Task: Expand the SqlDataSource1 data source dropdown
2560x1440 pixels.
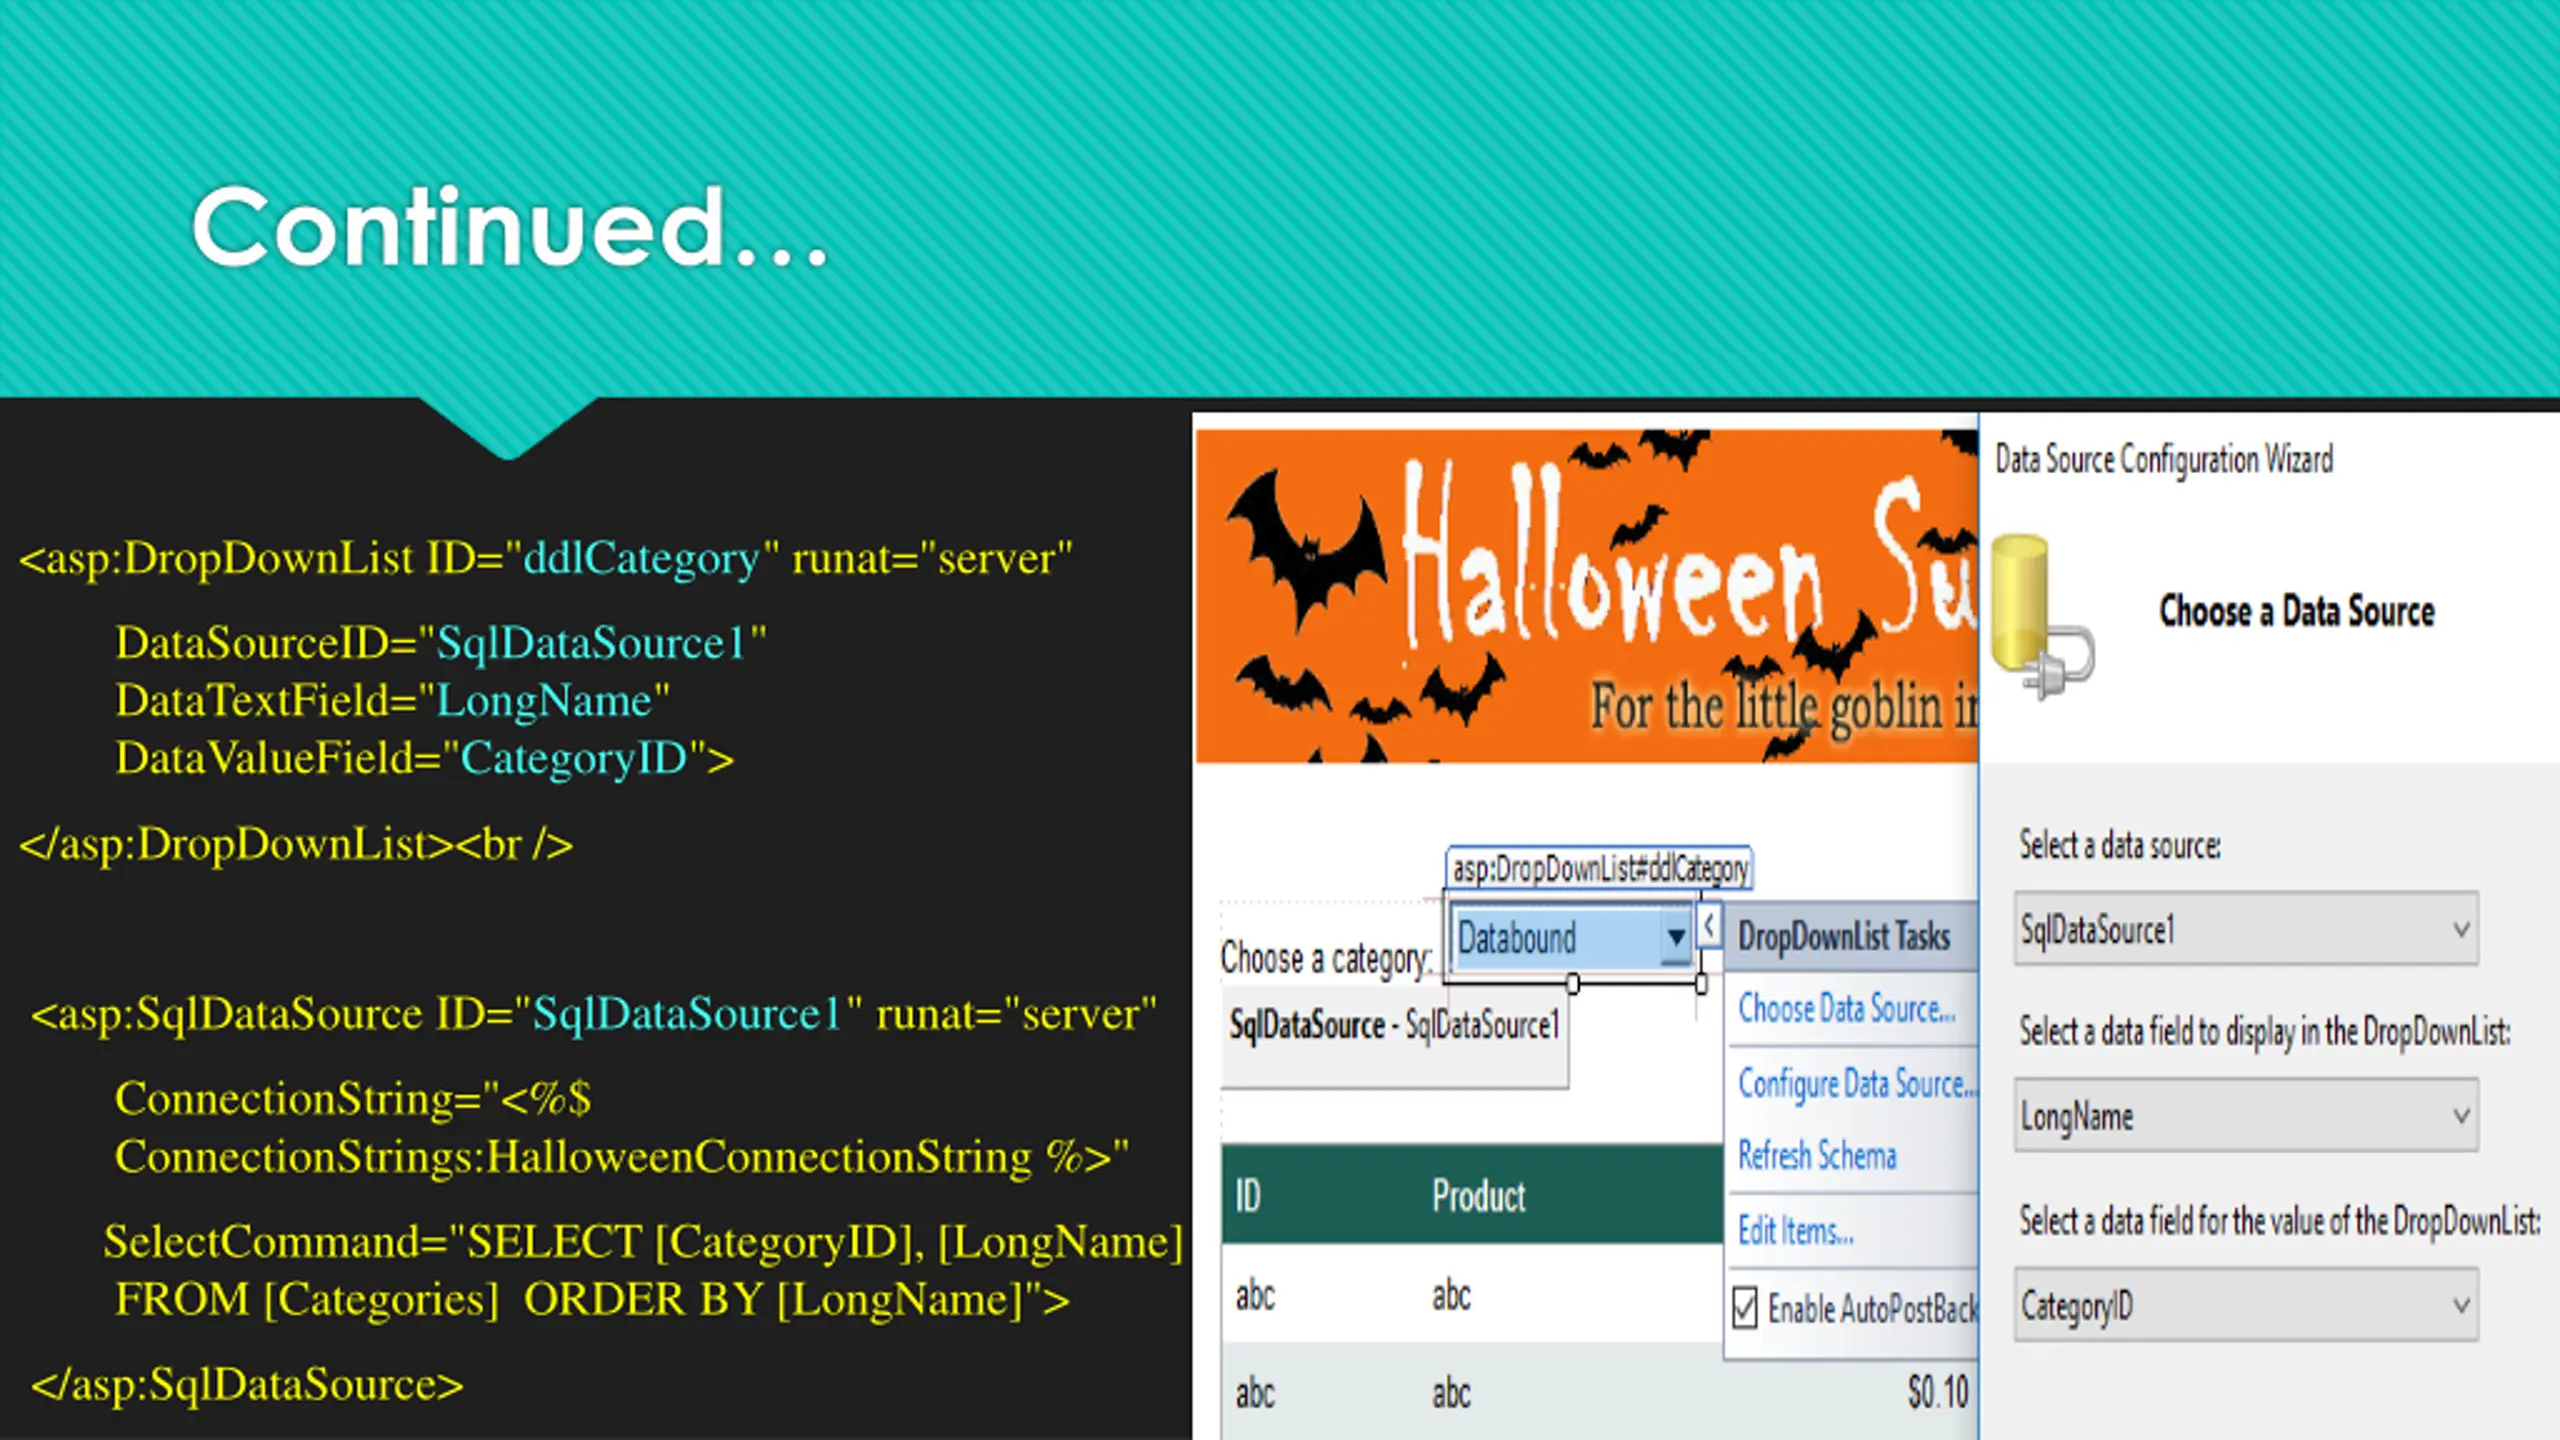Action: click(2246, 929)
